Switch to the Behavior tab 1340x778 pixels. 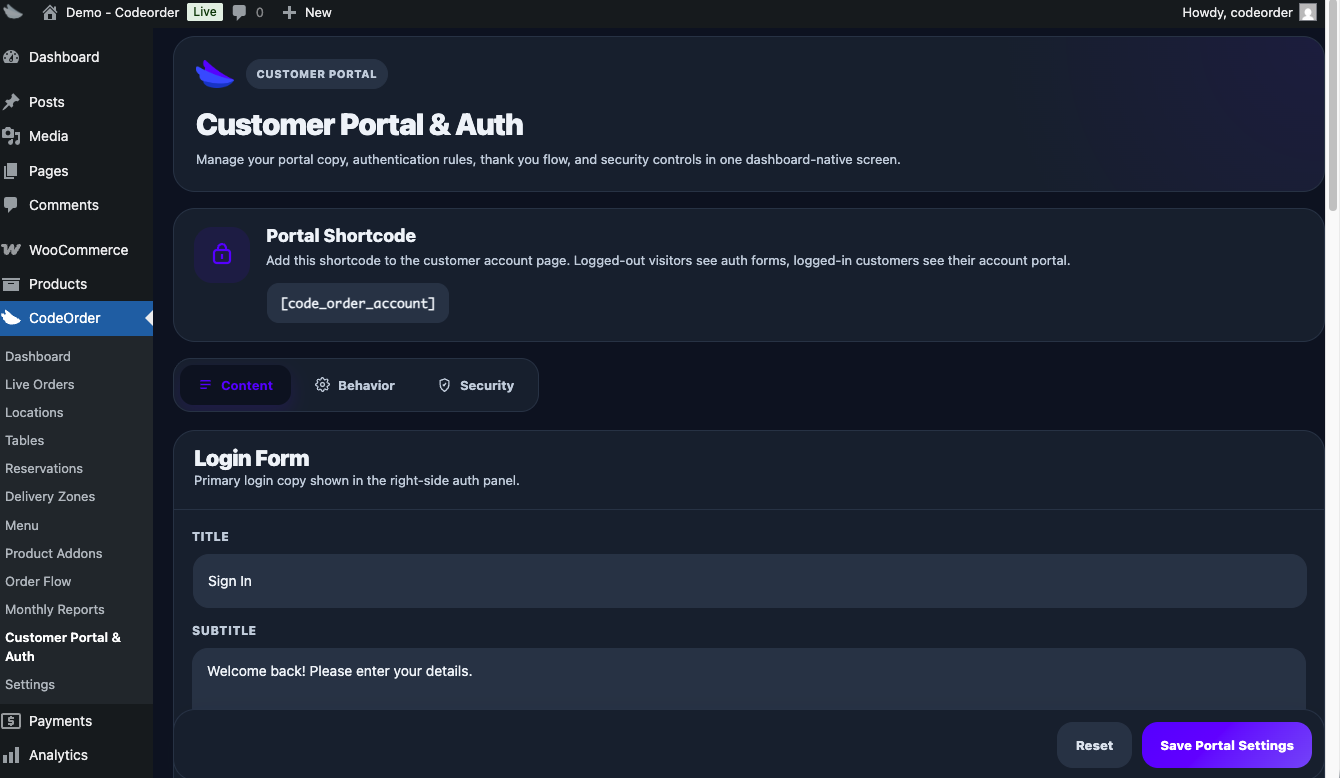pyautogui.click(x=354, y=384)
